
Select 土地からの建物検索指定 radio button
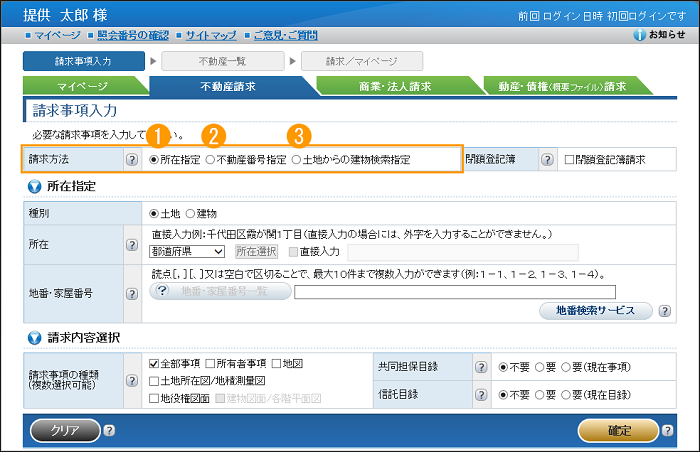[296, 160]
